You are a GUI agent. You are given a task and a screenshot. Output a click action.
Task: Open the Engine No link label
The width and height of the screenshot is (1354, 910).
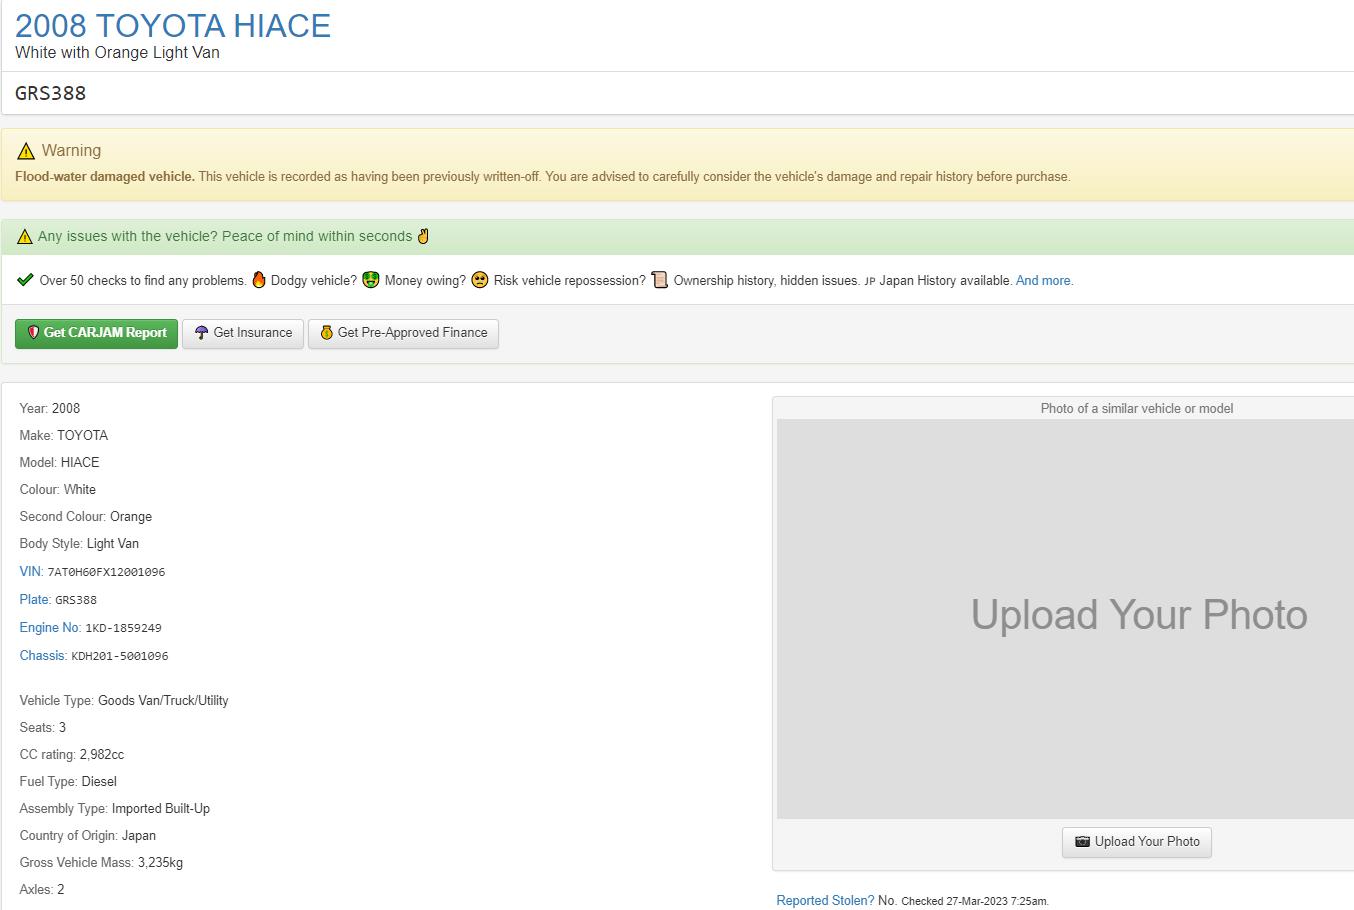[x=50, y=628]
